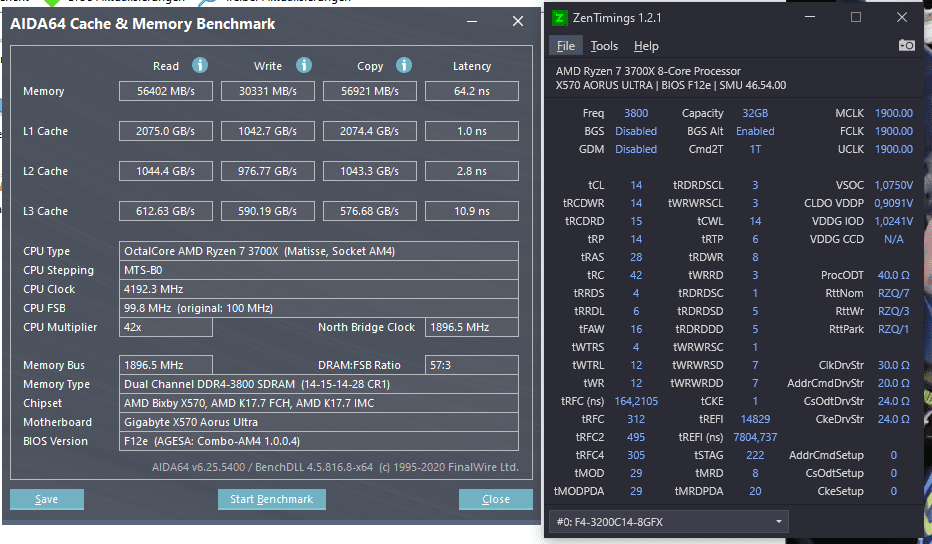Click the ZenTimings green Z app icon
This screenshot has height=544, width=932.
[559, 18]
